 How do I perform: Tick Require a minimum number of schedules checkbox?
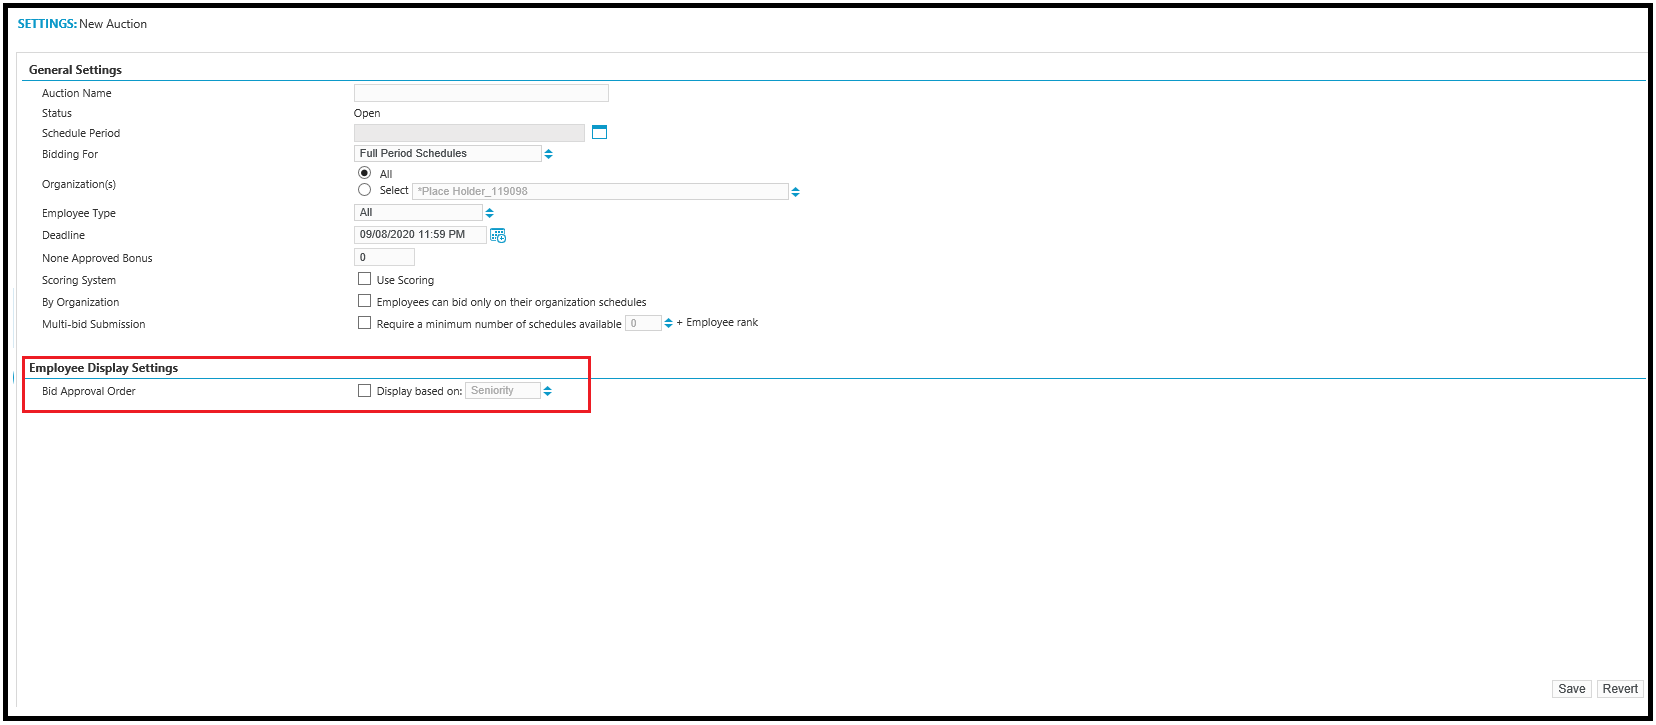coord(364,323)
